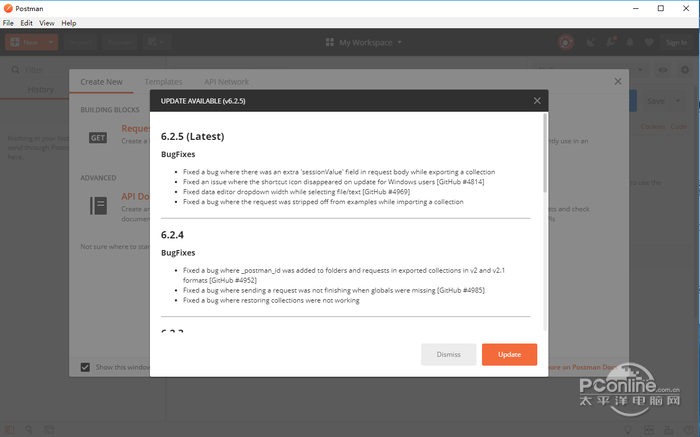Click the Request title in Building Blocks
The width and height of the screenshot is (700, 437).
coord(136,129)
